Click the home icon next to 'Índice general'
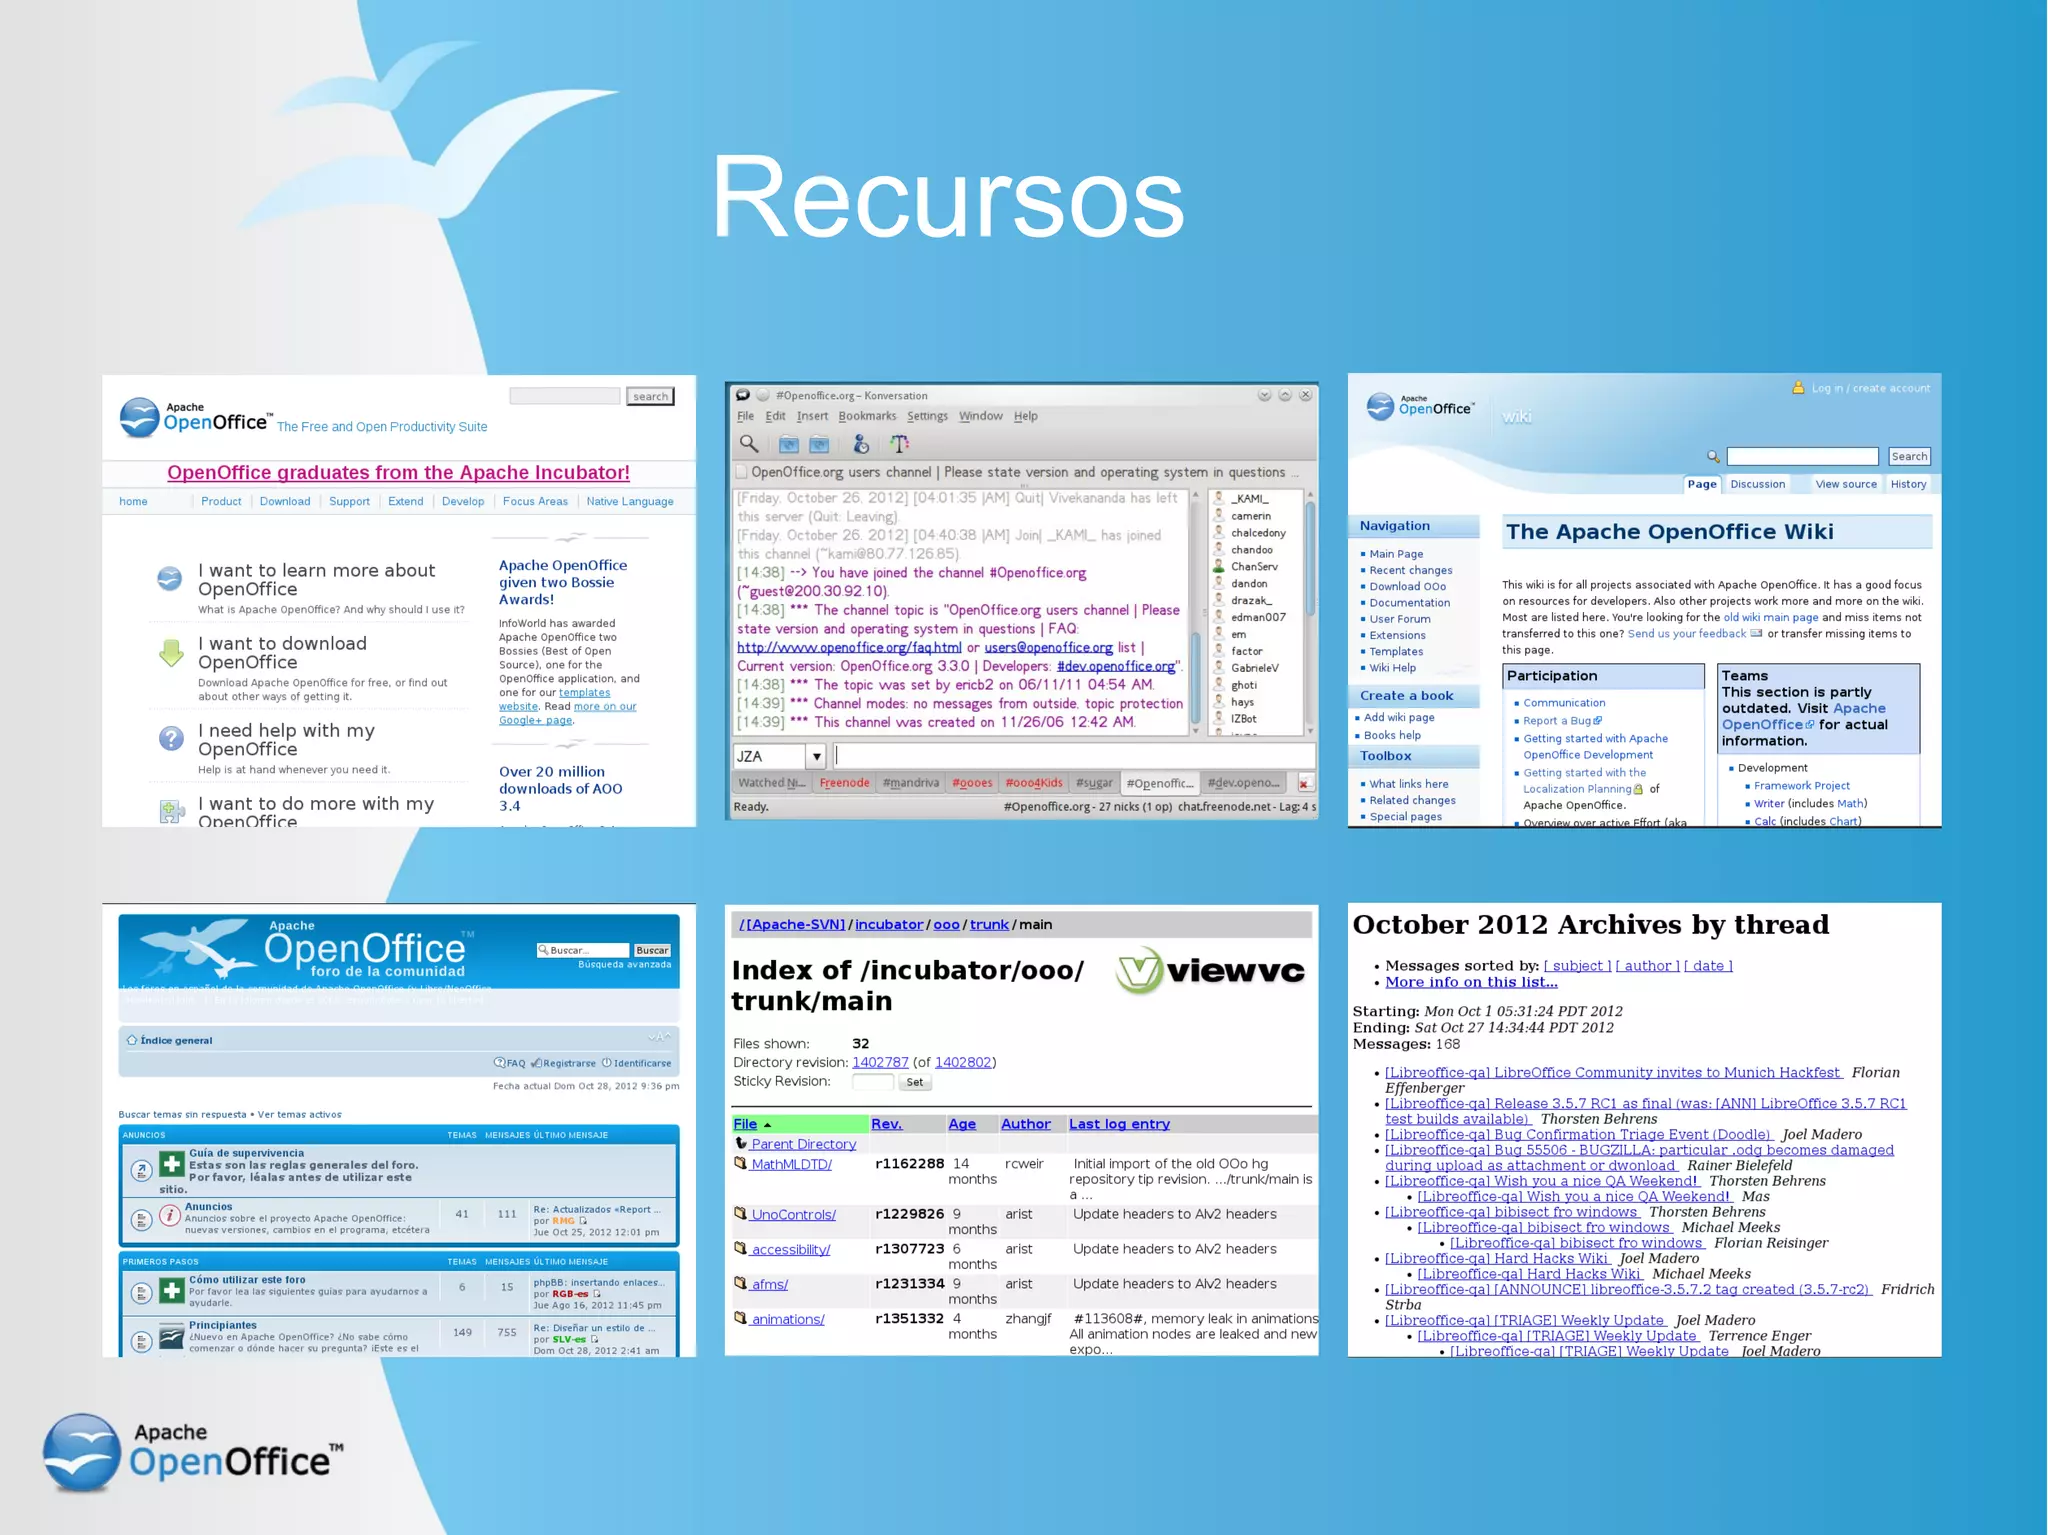 pyautogui.click(x=132, y=1040)
